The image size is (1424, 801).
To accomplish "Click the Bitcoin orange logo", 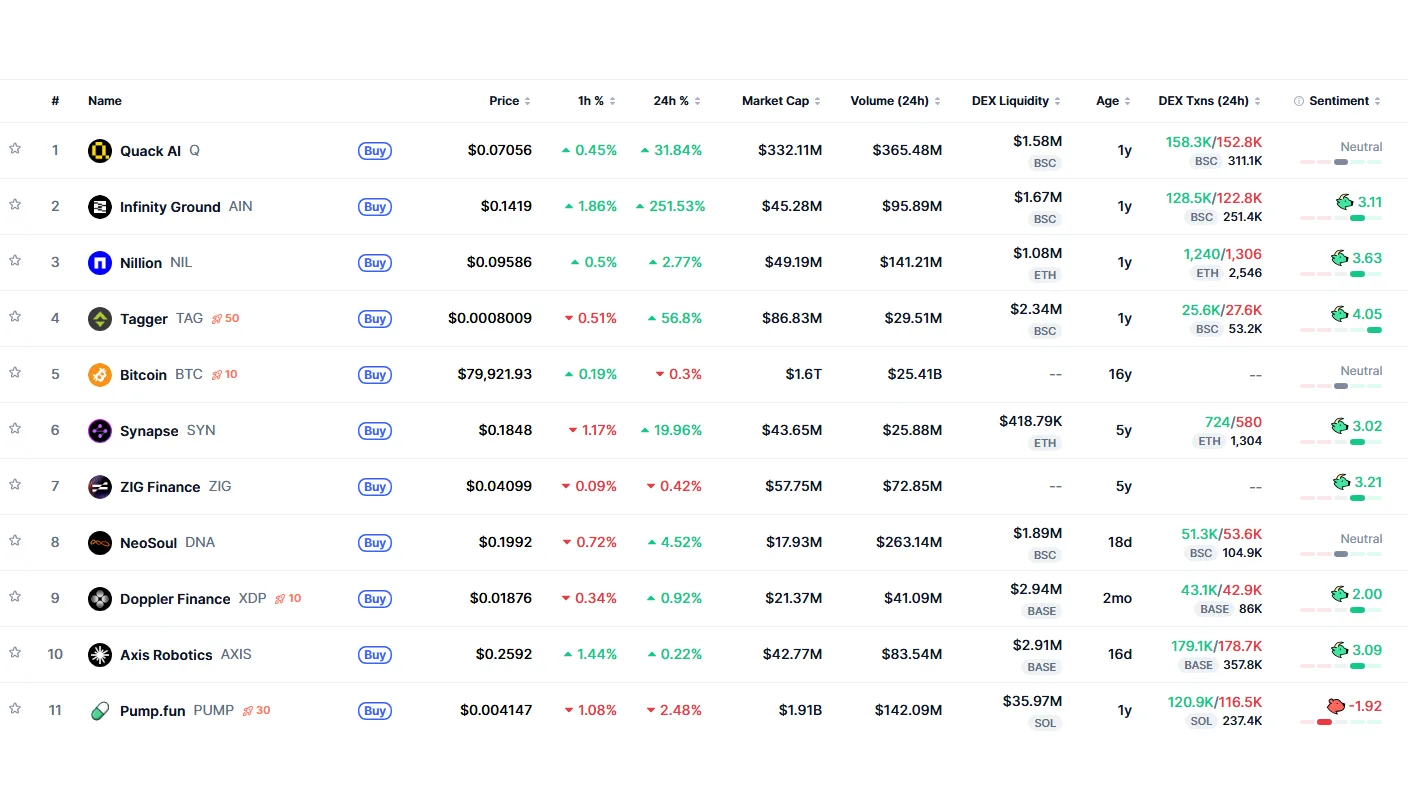I will pos(99,375).
